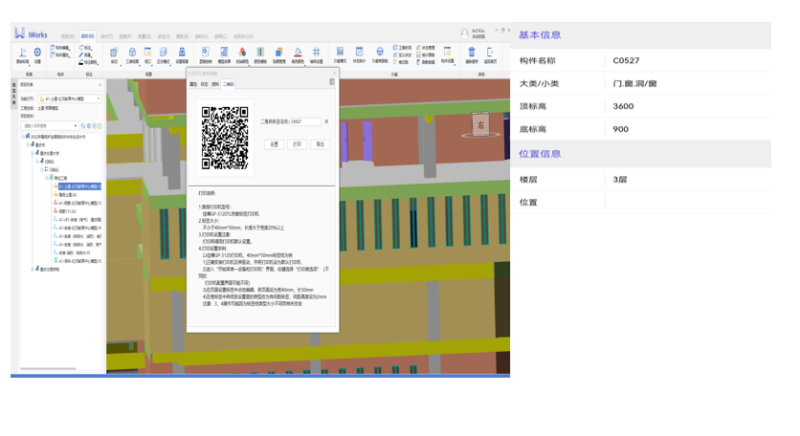
Task: Clear the QR label name with the X
Action: click(326, 121)
